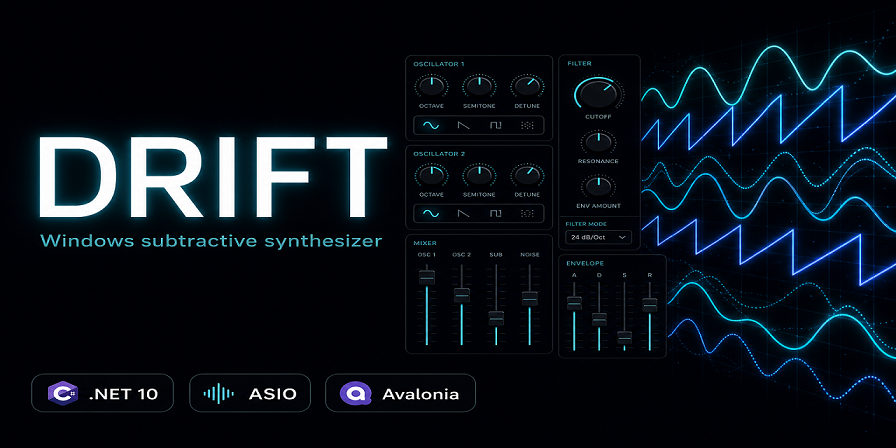
Task: Click the envelope Attack (A) fader handle
Action: (x=574, y=303)
